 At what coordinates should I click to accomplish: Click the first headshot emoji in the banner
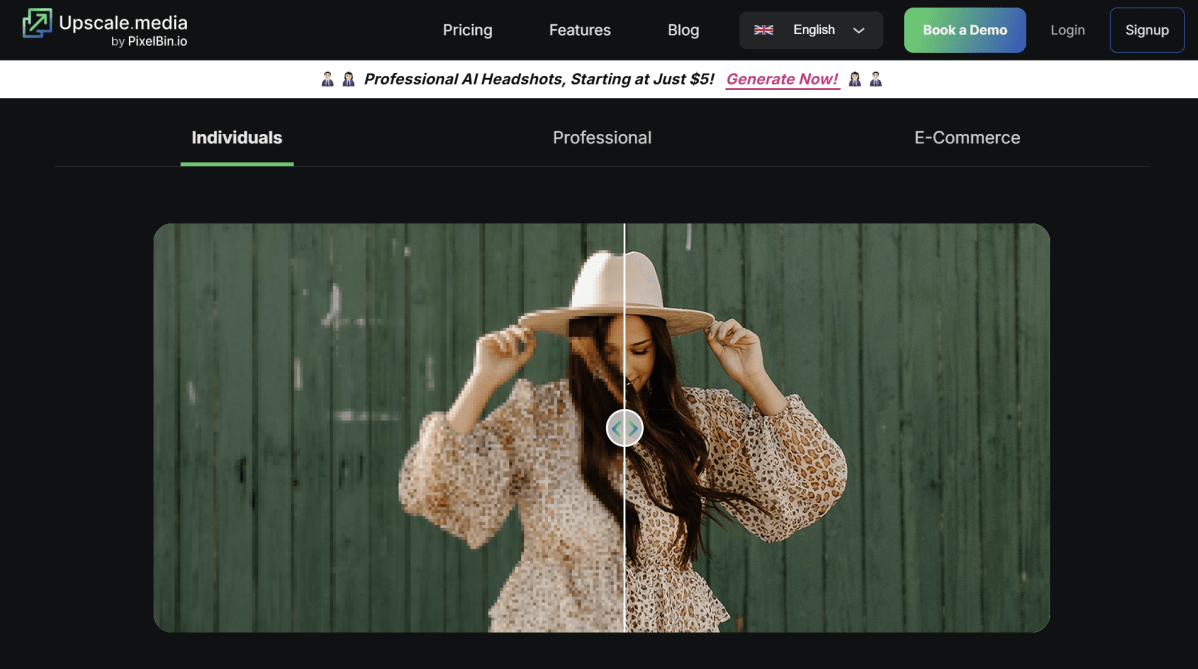(x=327, y=79)
